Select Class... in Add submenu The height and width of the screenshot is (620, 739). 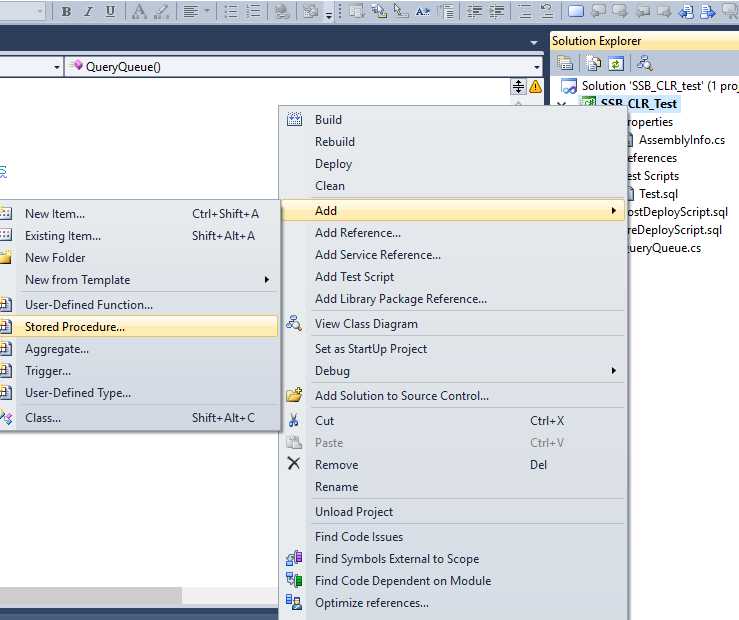tap(139, 417)
